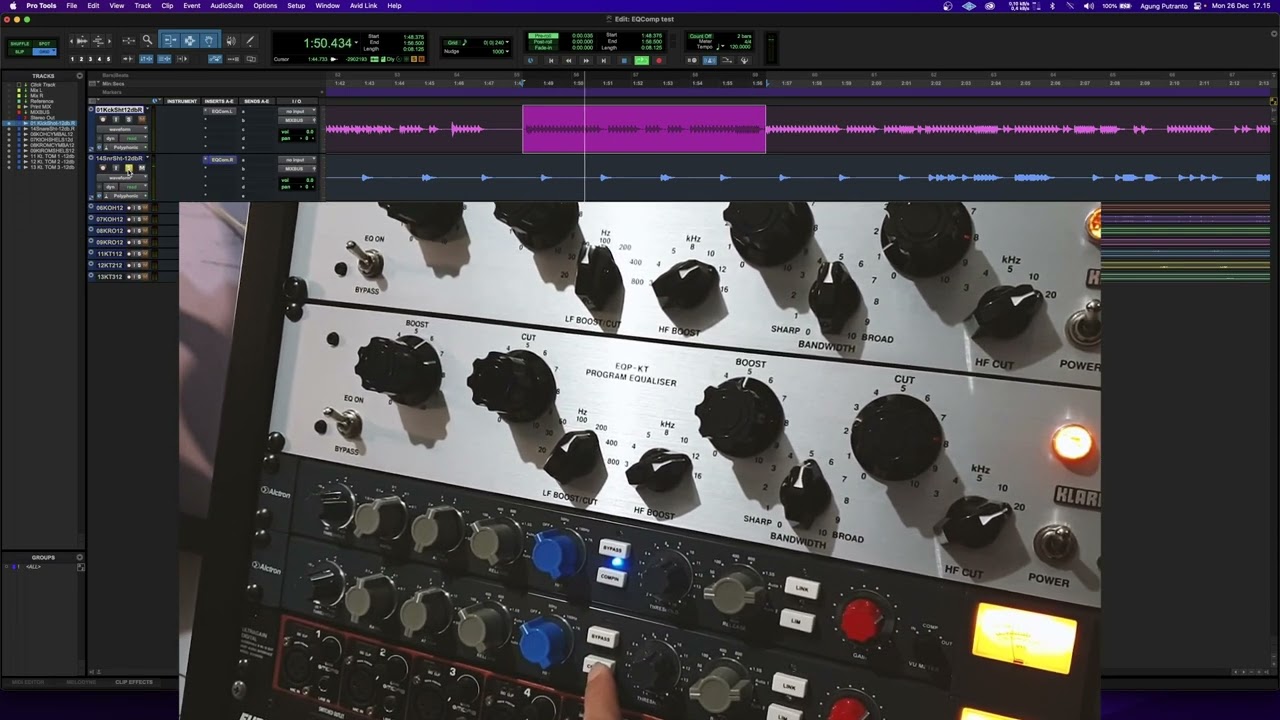Open automation mode 'read' on 01KckSht12dbR
The image size is (1280, 720).
point(133,138)
